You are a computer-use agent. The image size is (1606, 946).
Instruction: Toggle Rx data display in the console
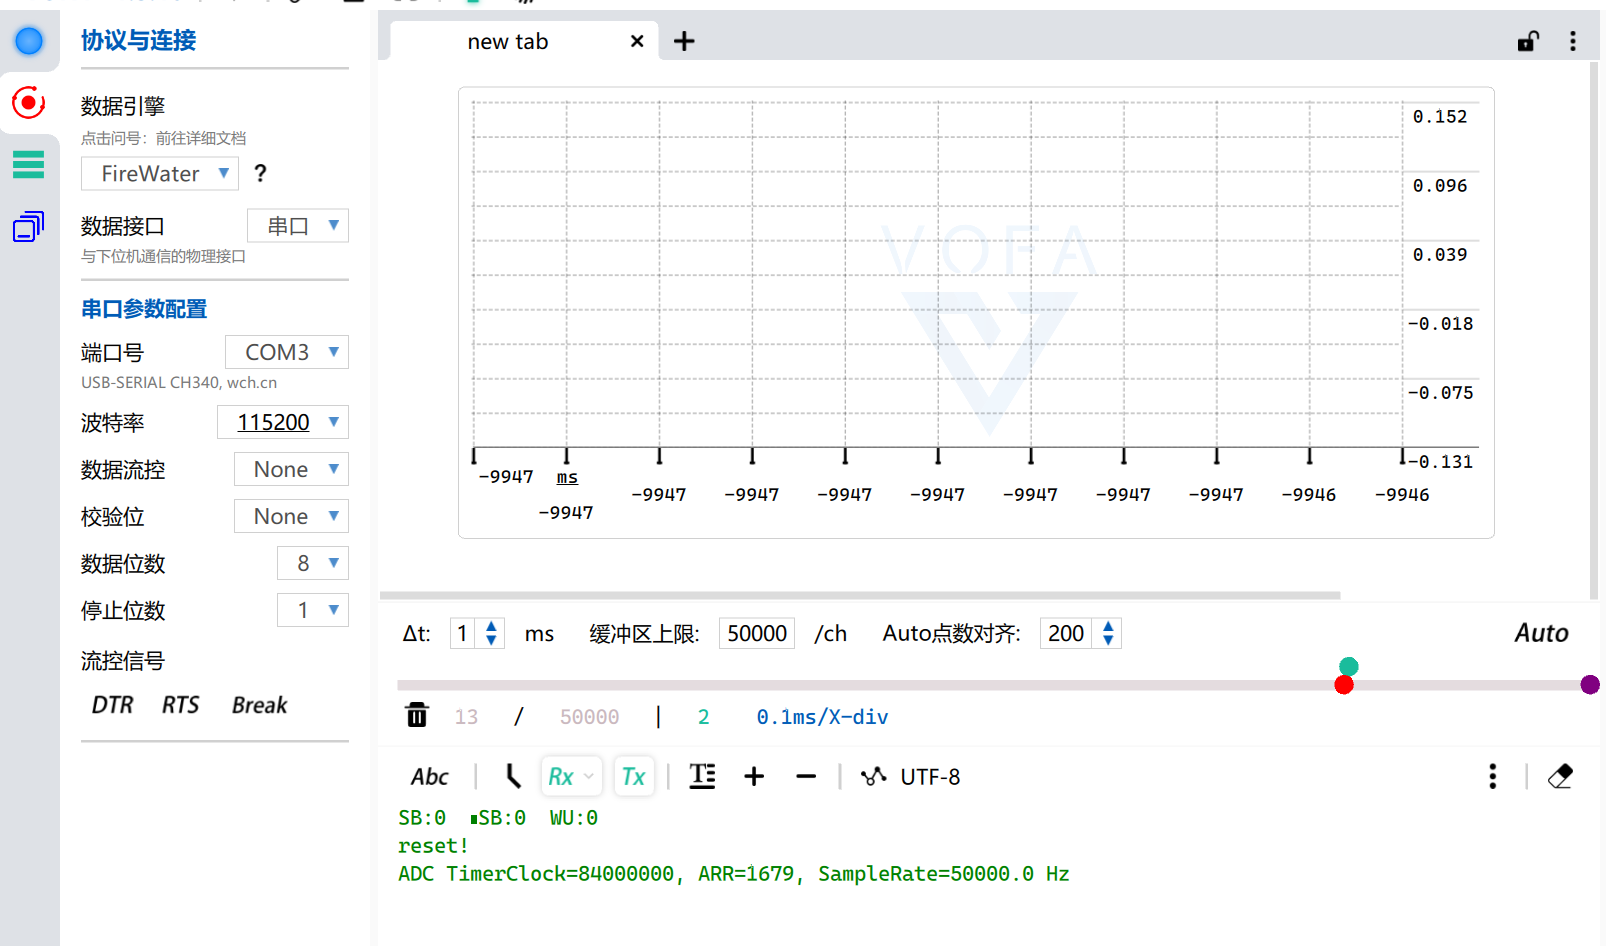tap(563, 776)
